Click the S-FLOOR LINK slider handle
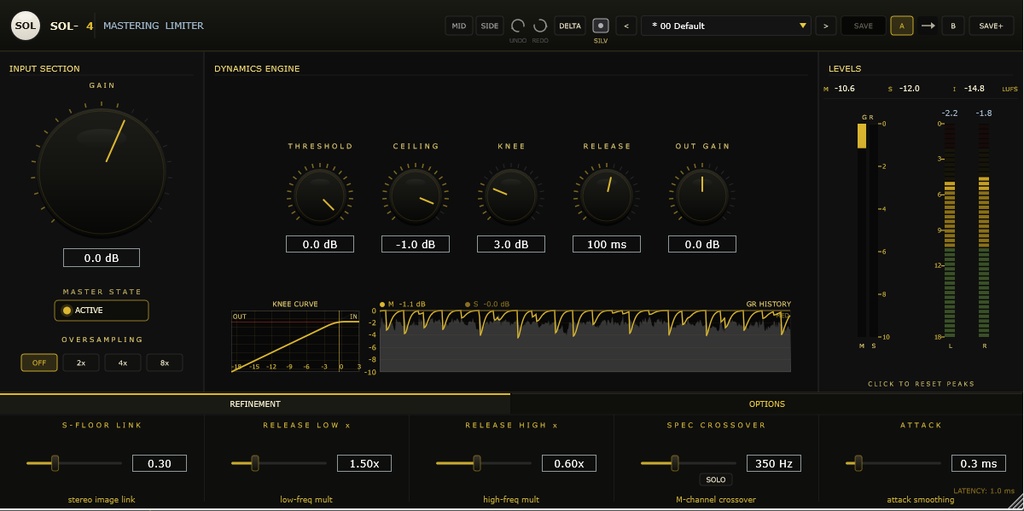The width and height of the screenshot is (1024, 511). [x=55, y=463]
